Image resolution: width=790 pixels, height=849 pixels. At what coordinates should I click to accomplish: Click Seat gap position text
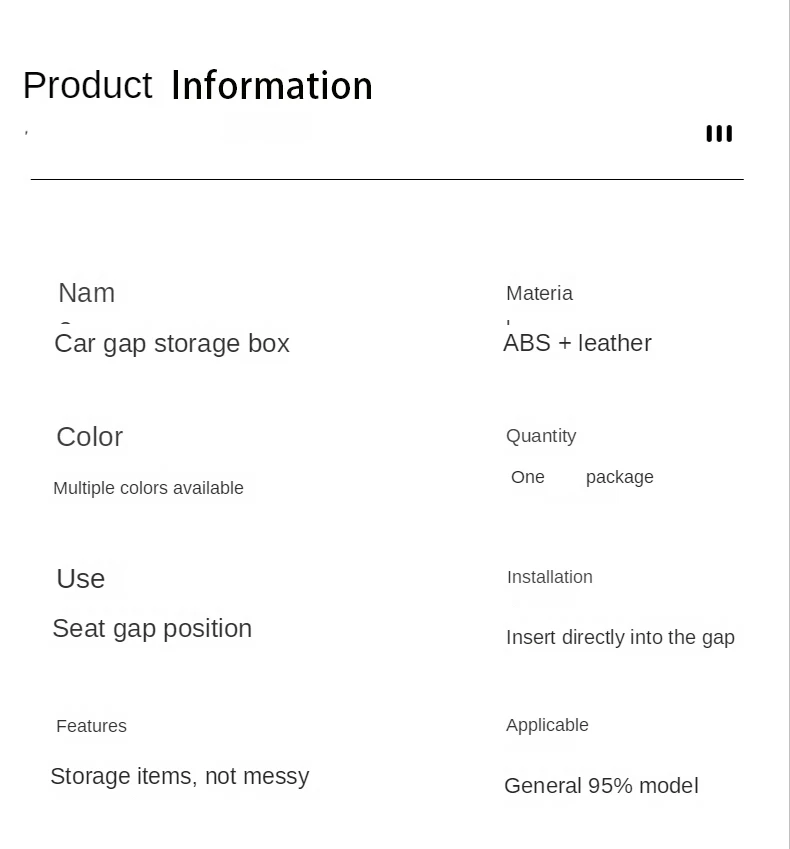pos(152,629)
